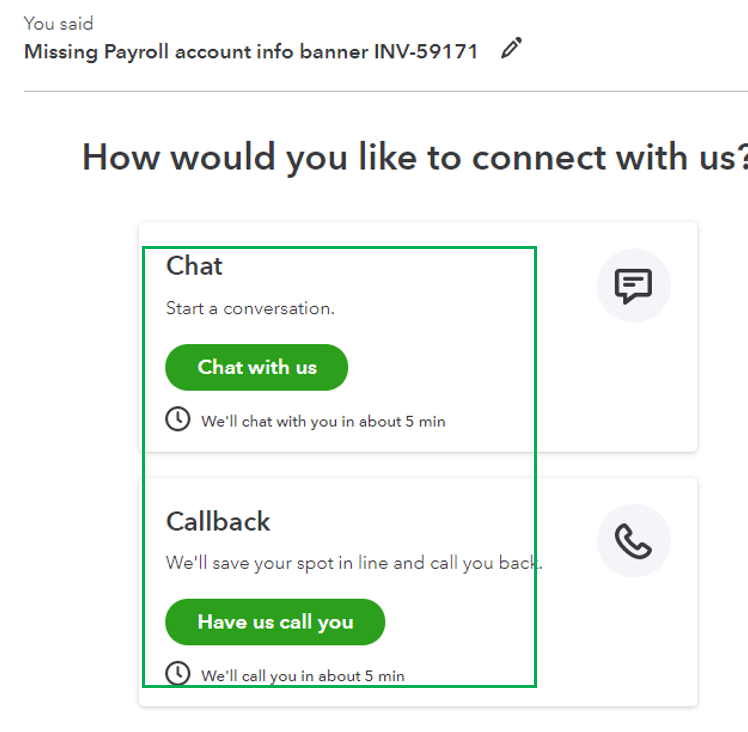This screenshot has width=748, height=732.
Task: Click the INV-59171 reference in the message
Action: [x=426, y=51]
